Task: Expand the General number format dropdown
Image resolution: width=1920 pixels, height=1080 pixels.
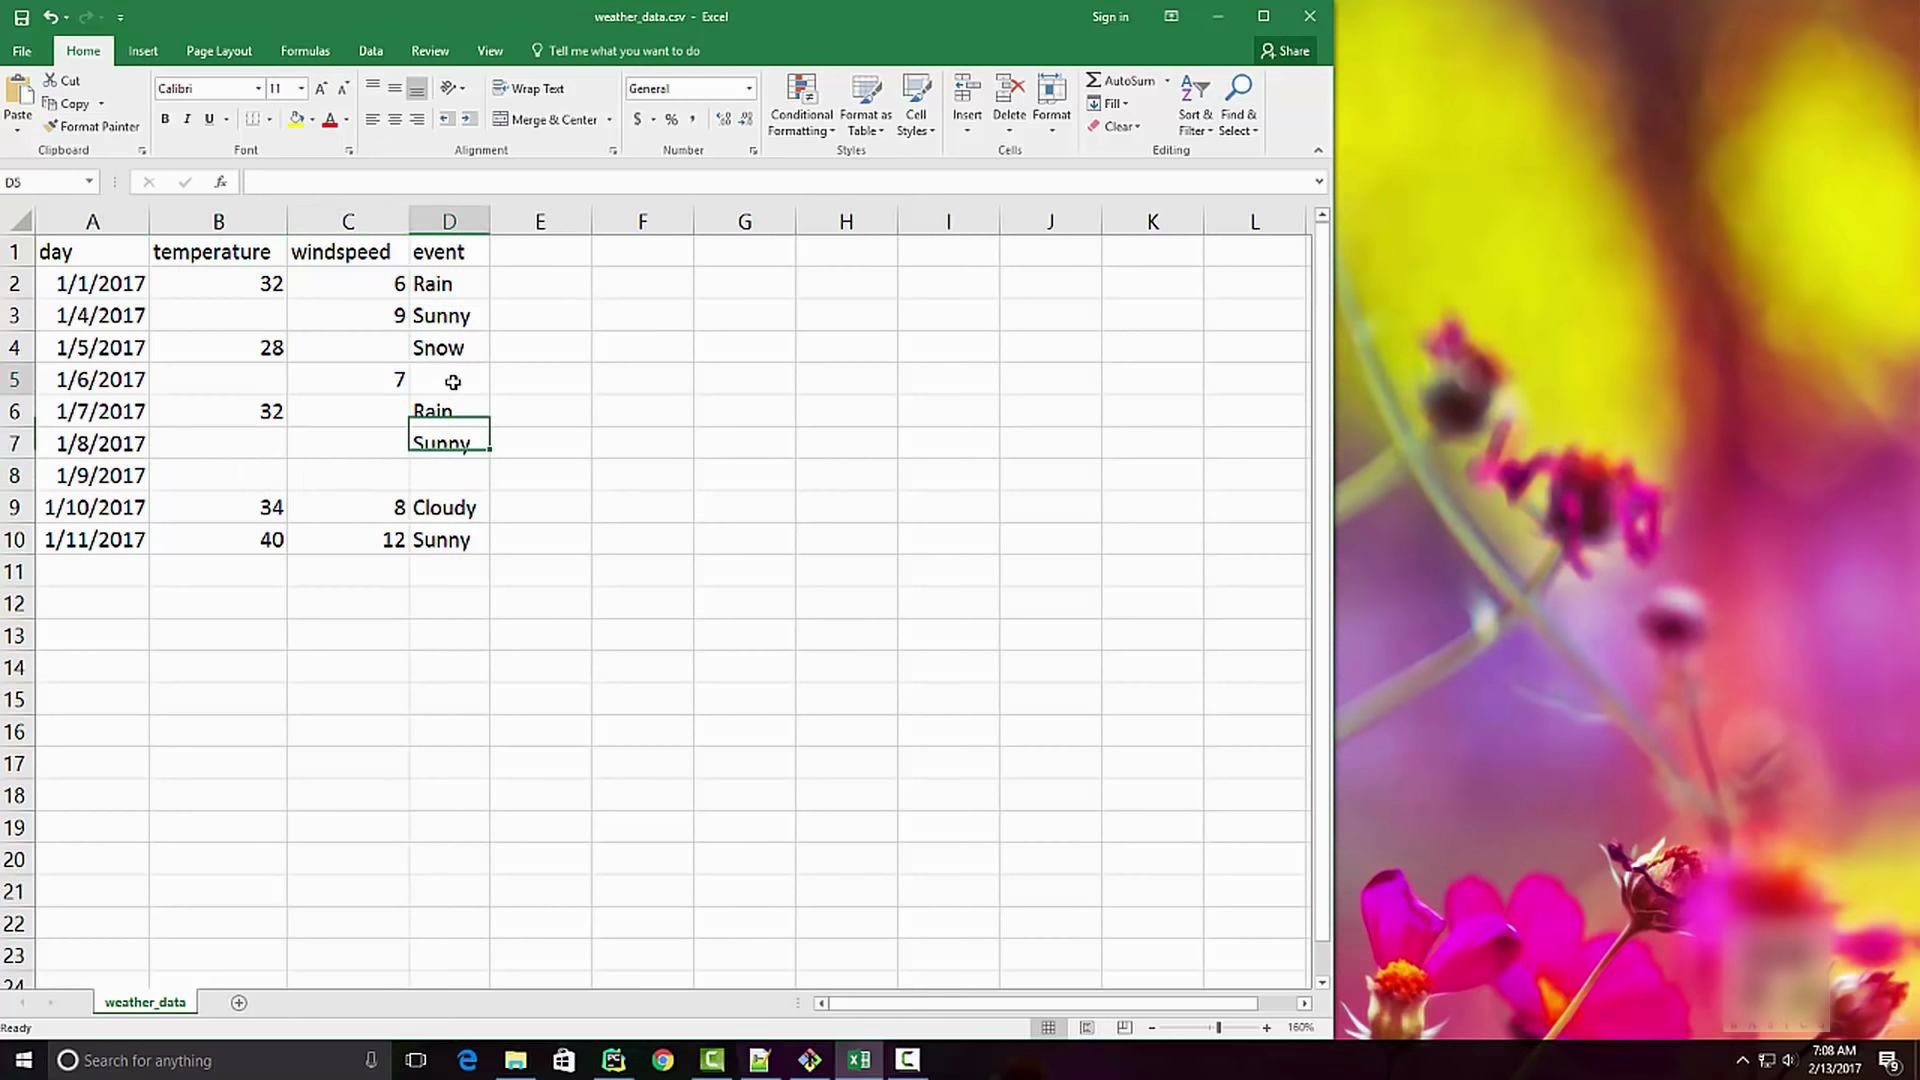Action: click(x=748, y=88)
